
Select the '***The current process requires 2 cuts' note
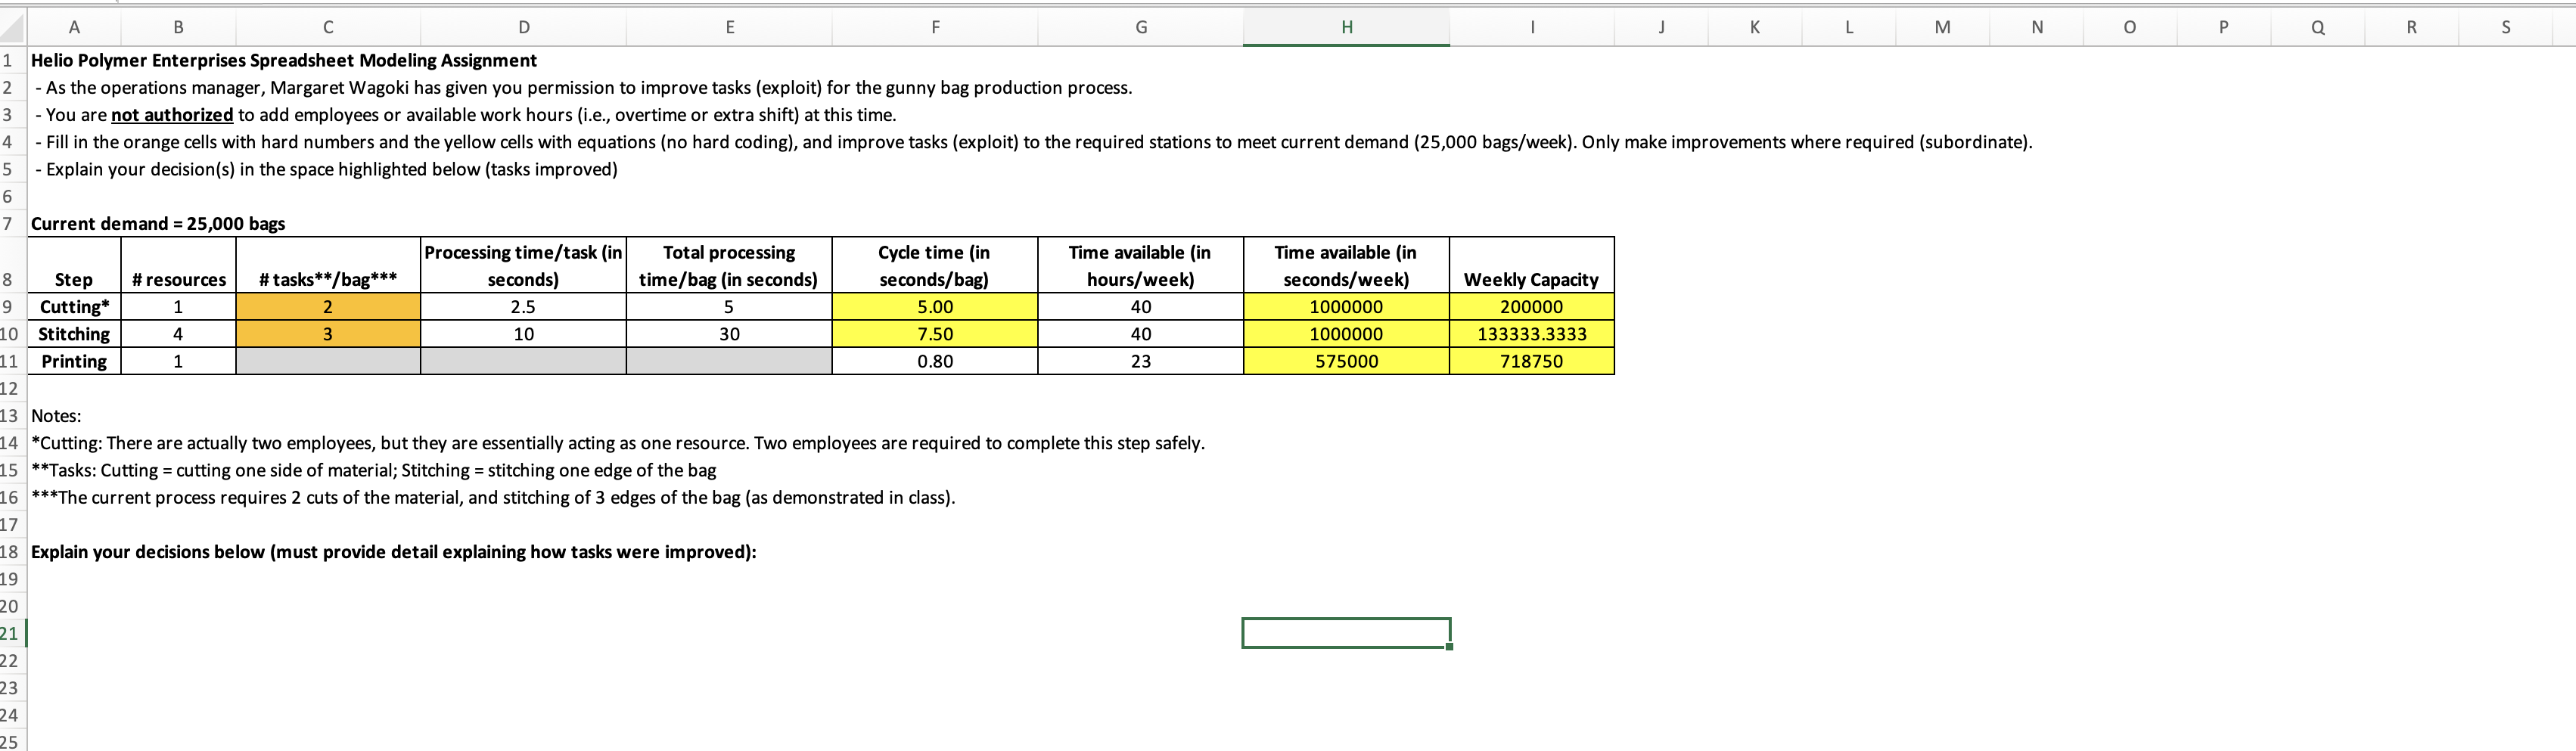pos(493,497)
